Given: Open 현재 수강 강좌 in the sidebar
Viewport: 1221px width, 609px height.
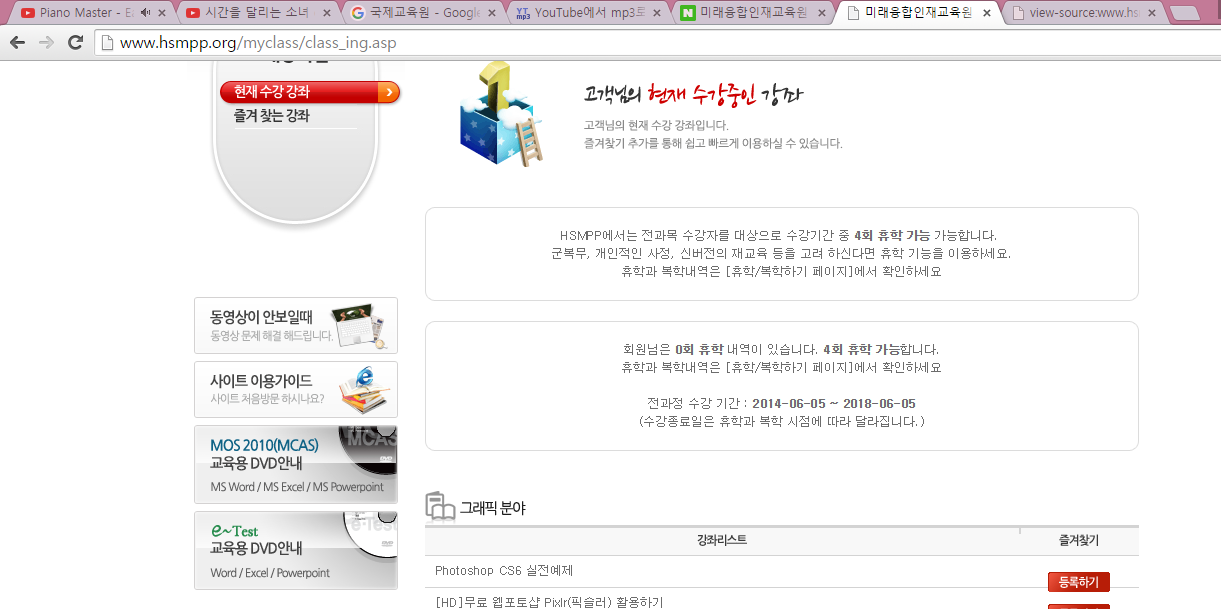Looking at the screenshot, I should coord(310,92).
